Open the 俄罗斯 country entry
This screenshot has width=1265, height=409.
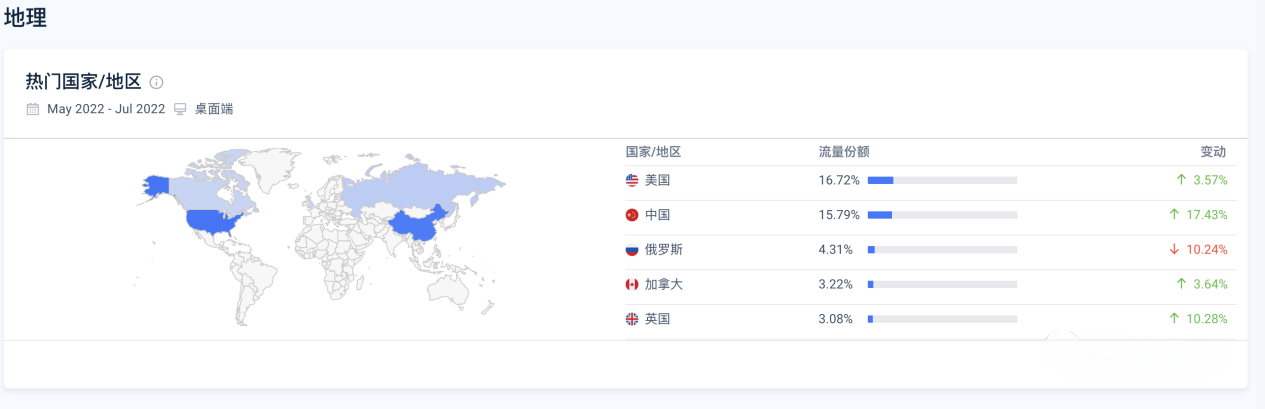pos(664,250)
